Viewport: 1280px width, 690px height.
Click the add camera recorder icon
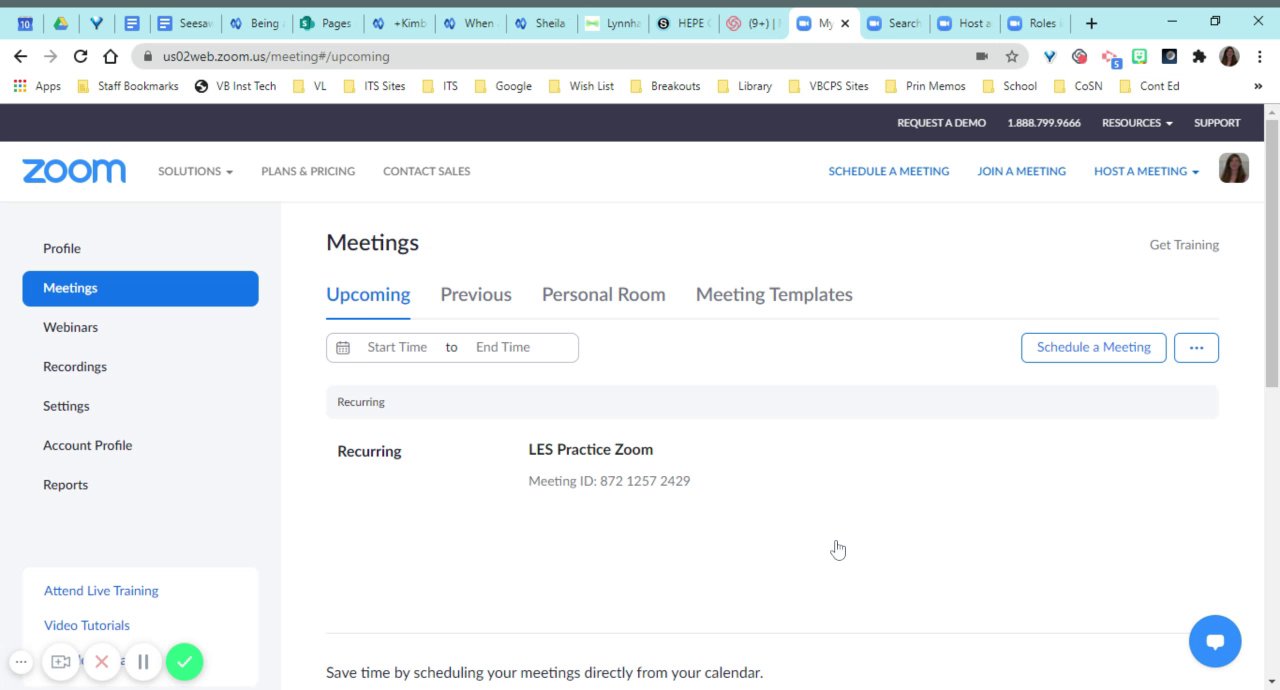[x=61, y=661]
